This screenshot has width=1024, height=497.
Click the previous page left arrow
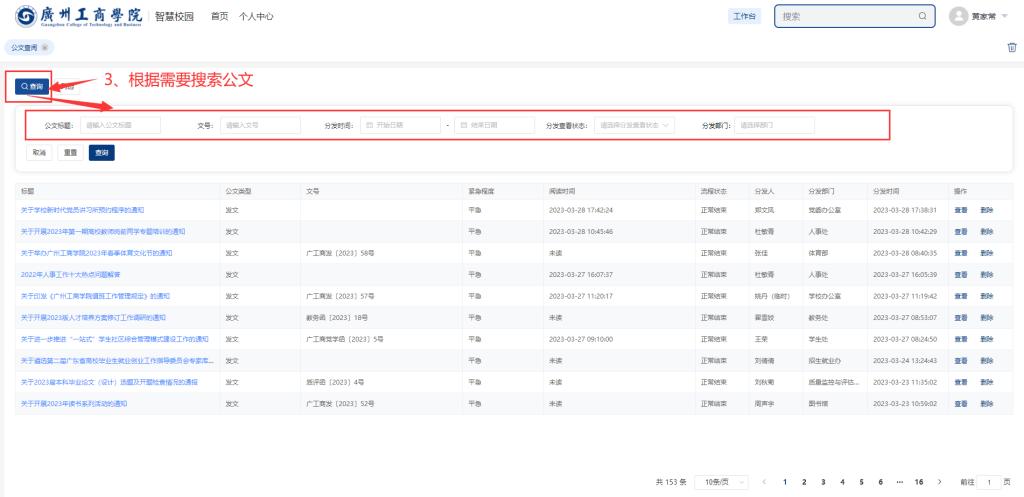765,481
